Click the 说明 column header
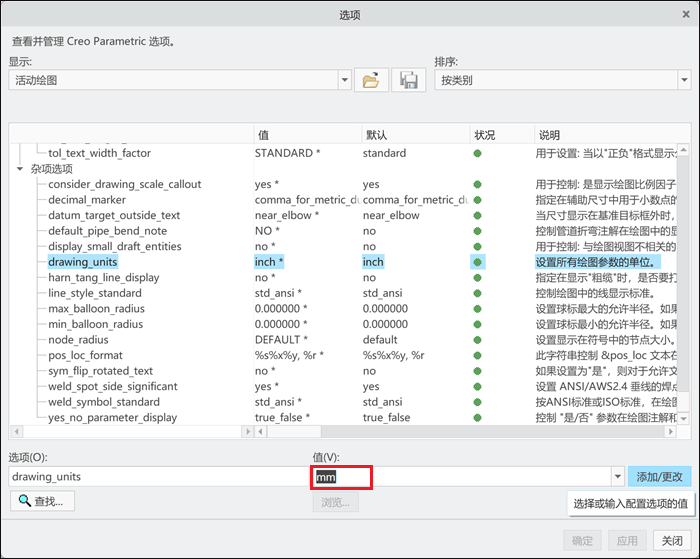This screenshot has width=700, height=559. tap(612, 134)
